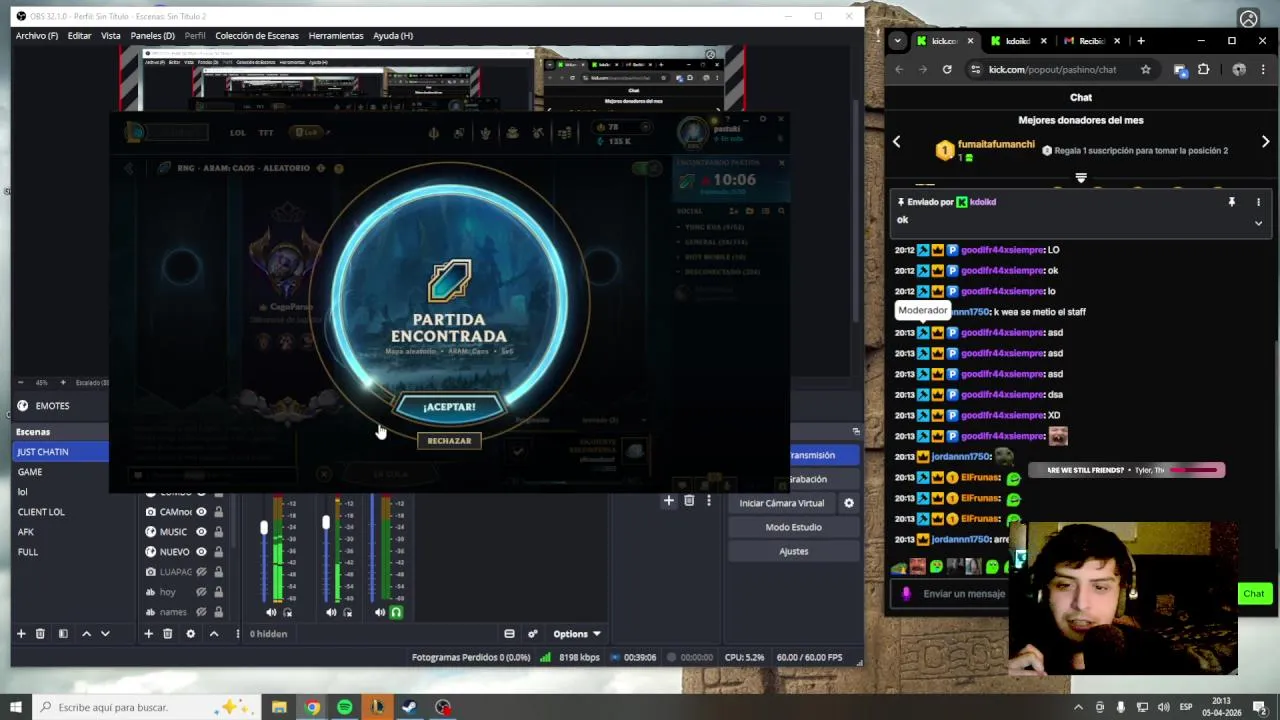
Task: Open Colección de Escenas menu
Action: tap(257, 36)
